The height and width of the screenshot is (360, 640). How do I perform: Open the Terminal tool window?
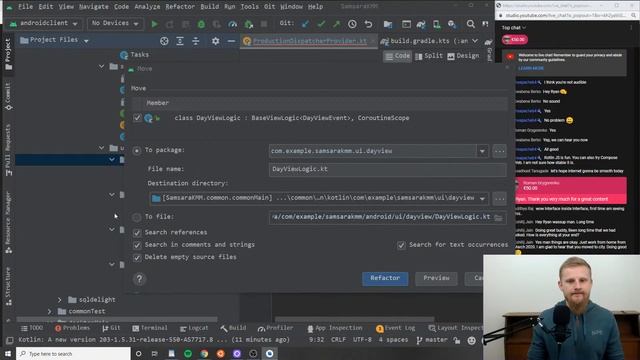[x=150, y=328]
